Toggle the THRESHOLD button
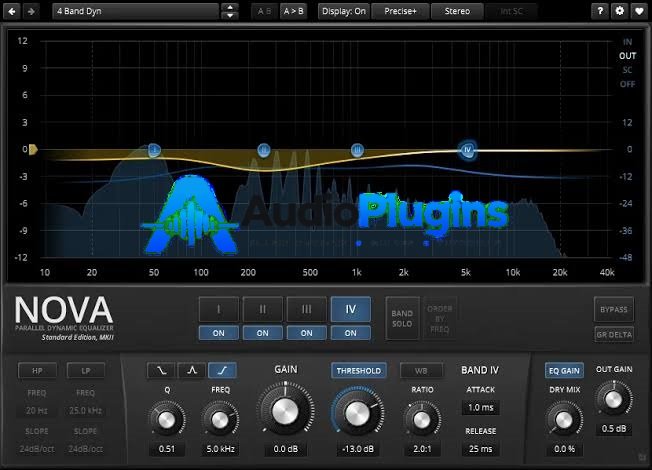 pos(359,371)
